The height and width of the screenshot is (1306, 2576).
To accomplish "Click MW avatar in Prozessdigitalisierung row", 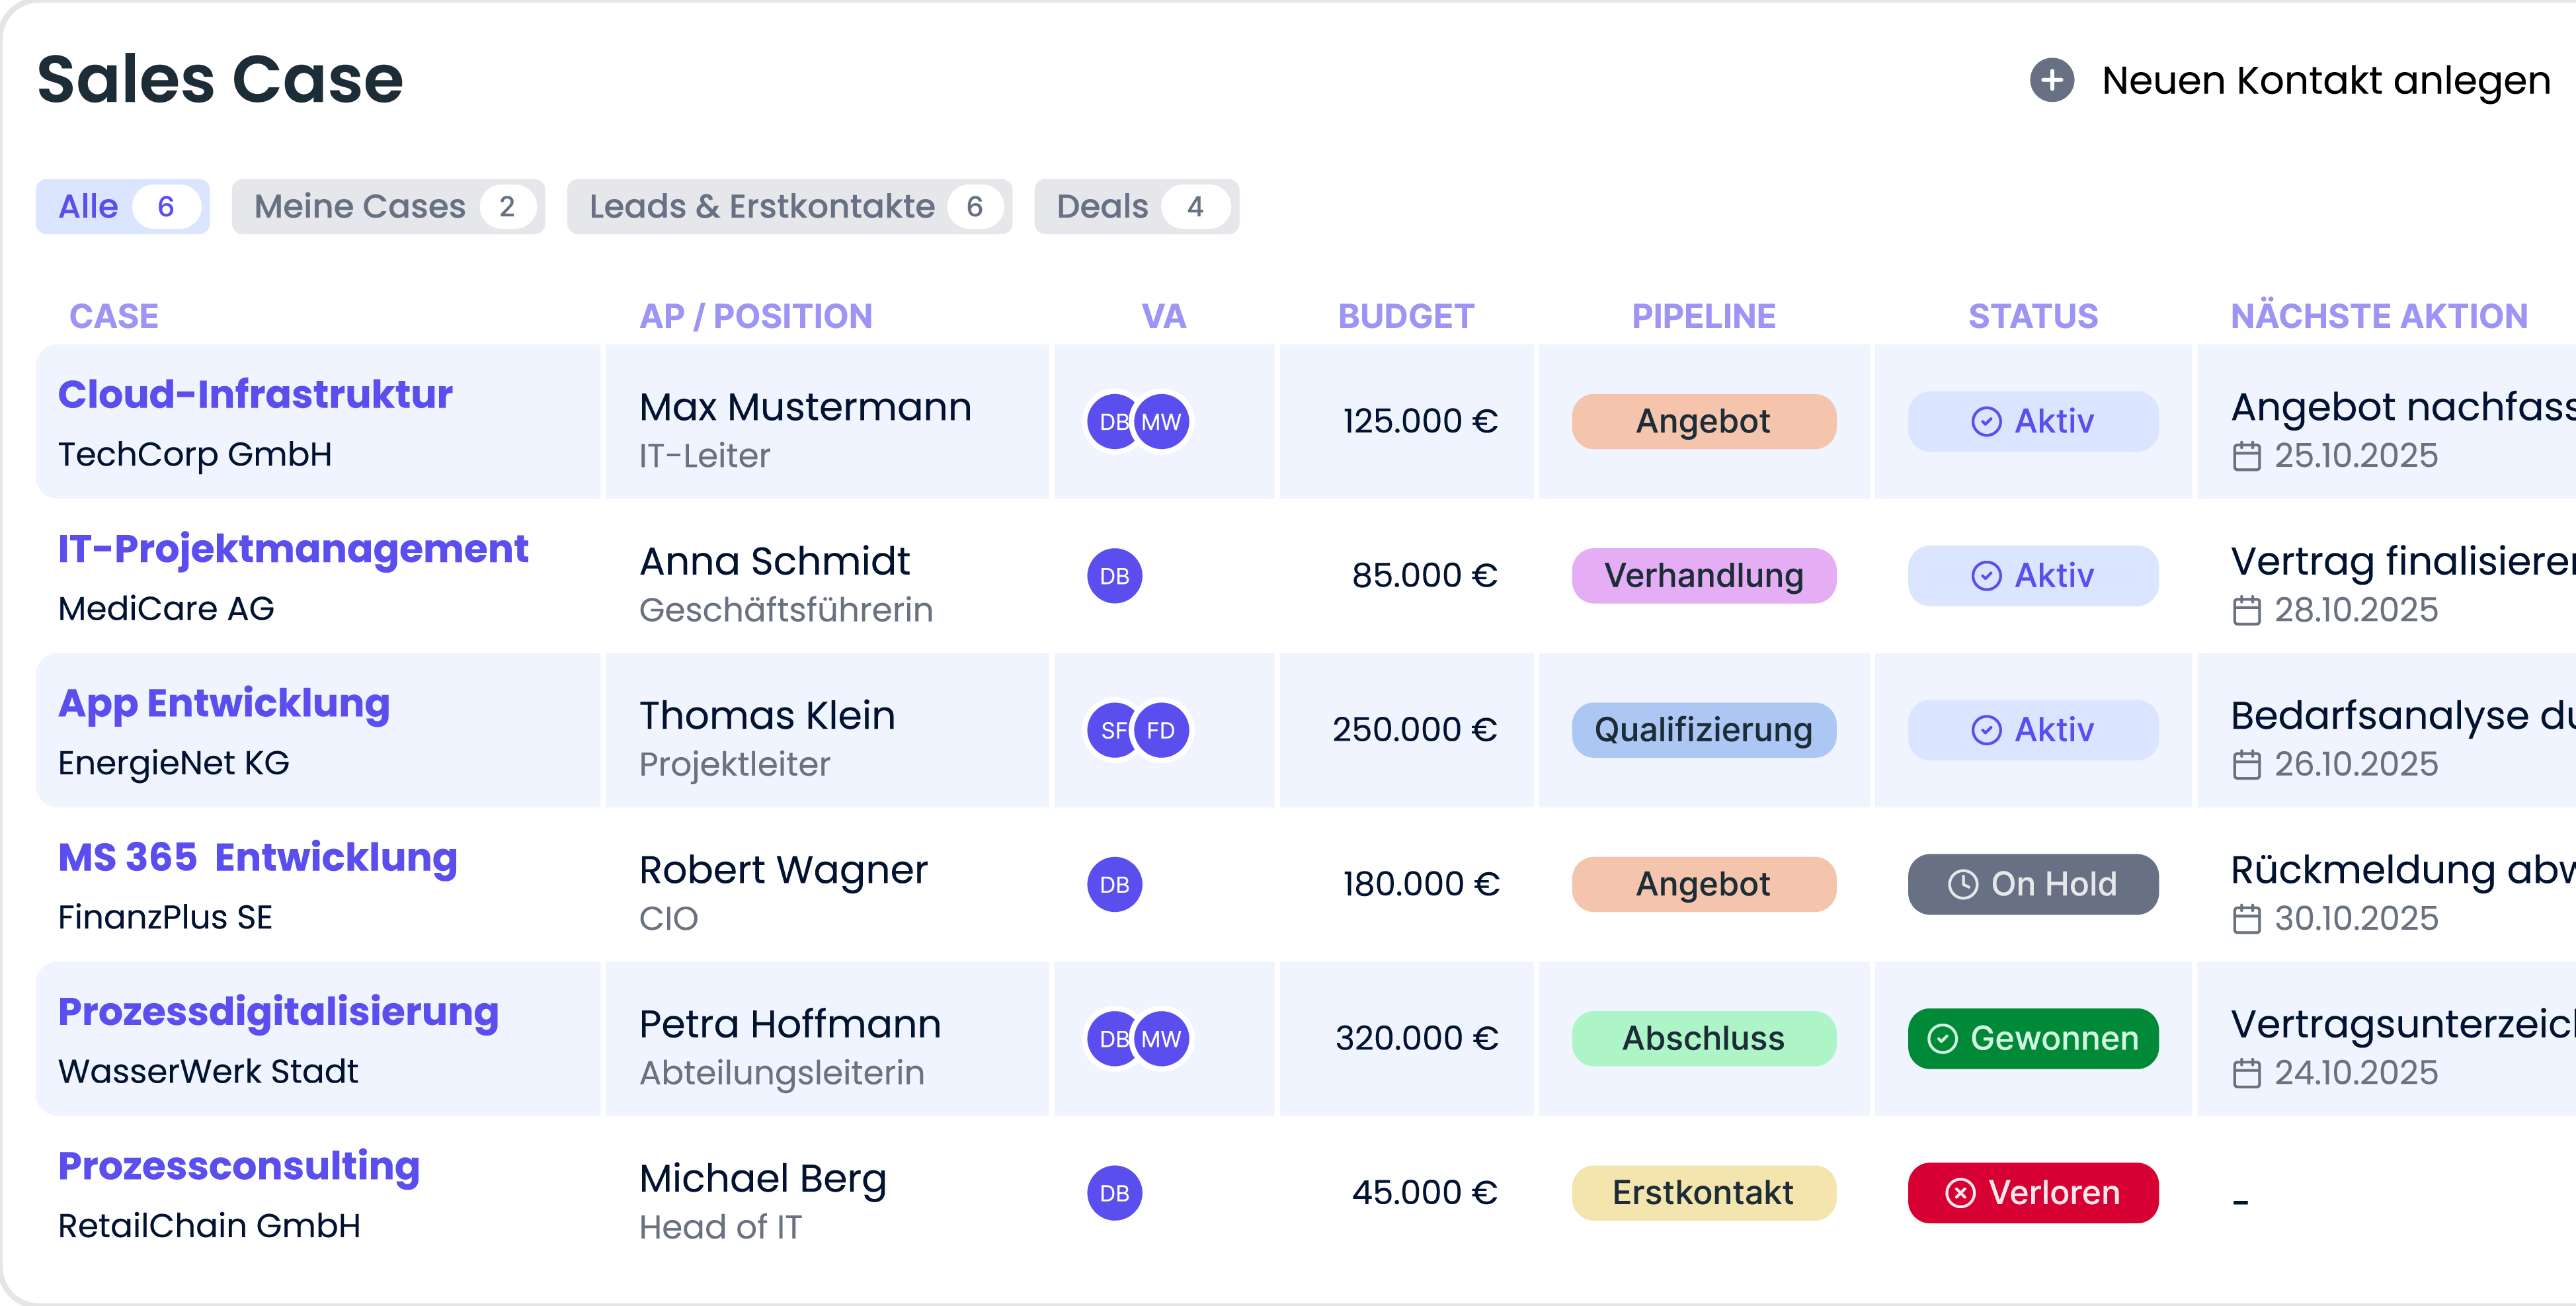I will (x=1162, y=1039).
